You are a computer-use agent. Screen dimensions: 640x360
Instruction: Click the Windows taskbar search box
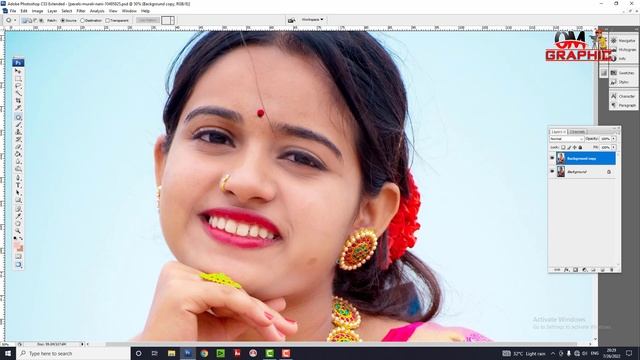point(73,353)
